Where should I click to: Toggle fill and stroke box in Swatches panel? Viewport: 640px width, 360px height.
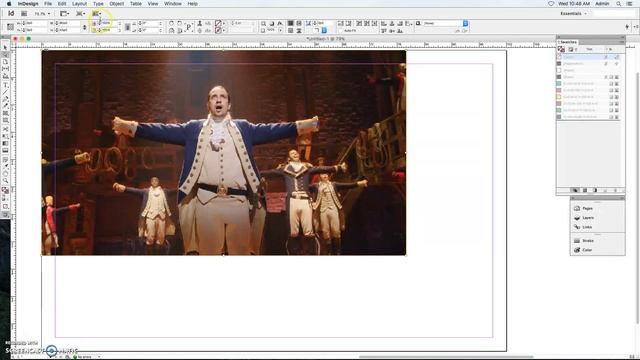click(x=561, y=49)
